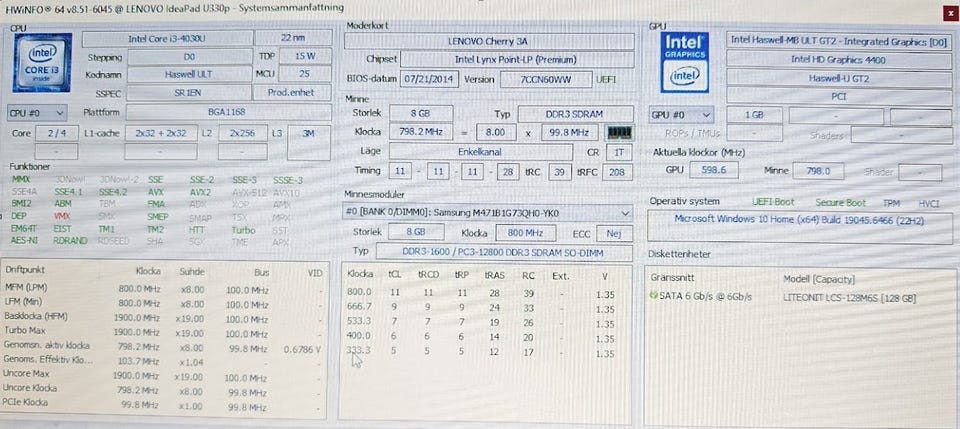
Task: Select Intel Haswell-MB ULT GT2 Integrated Graphics field
Action: pos(839,40)
